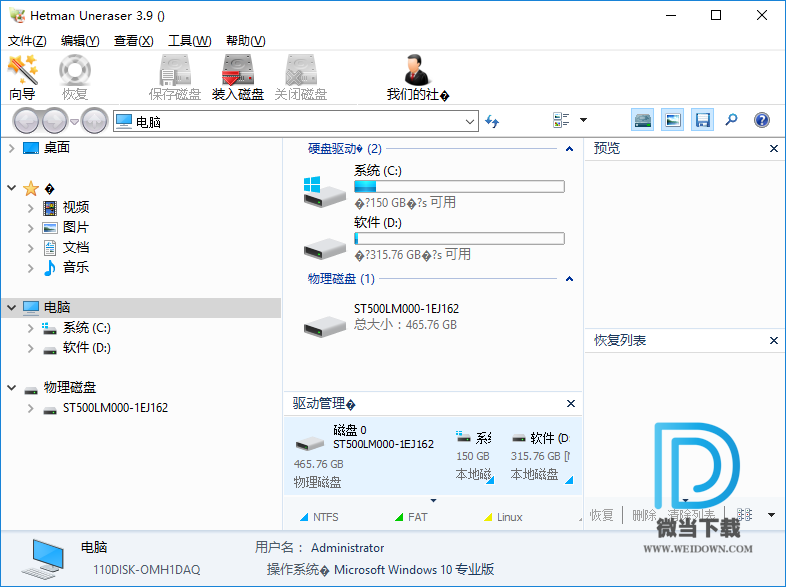
Task: Refresh the view using the blue arrows
Action: [492, 121]
